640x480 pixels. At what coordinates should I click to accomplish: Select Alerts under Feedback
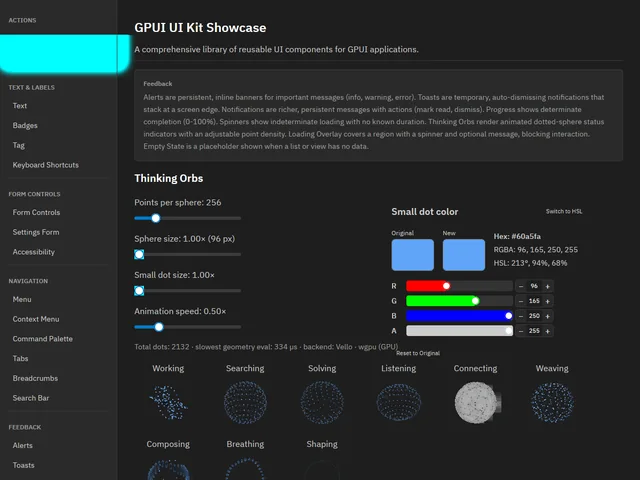[x=22, y=445]
